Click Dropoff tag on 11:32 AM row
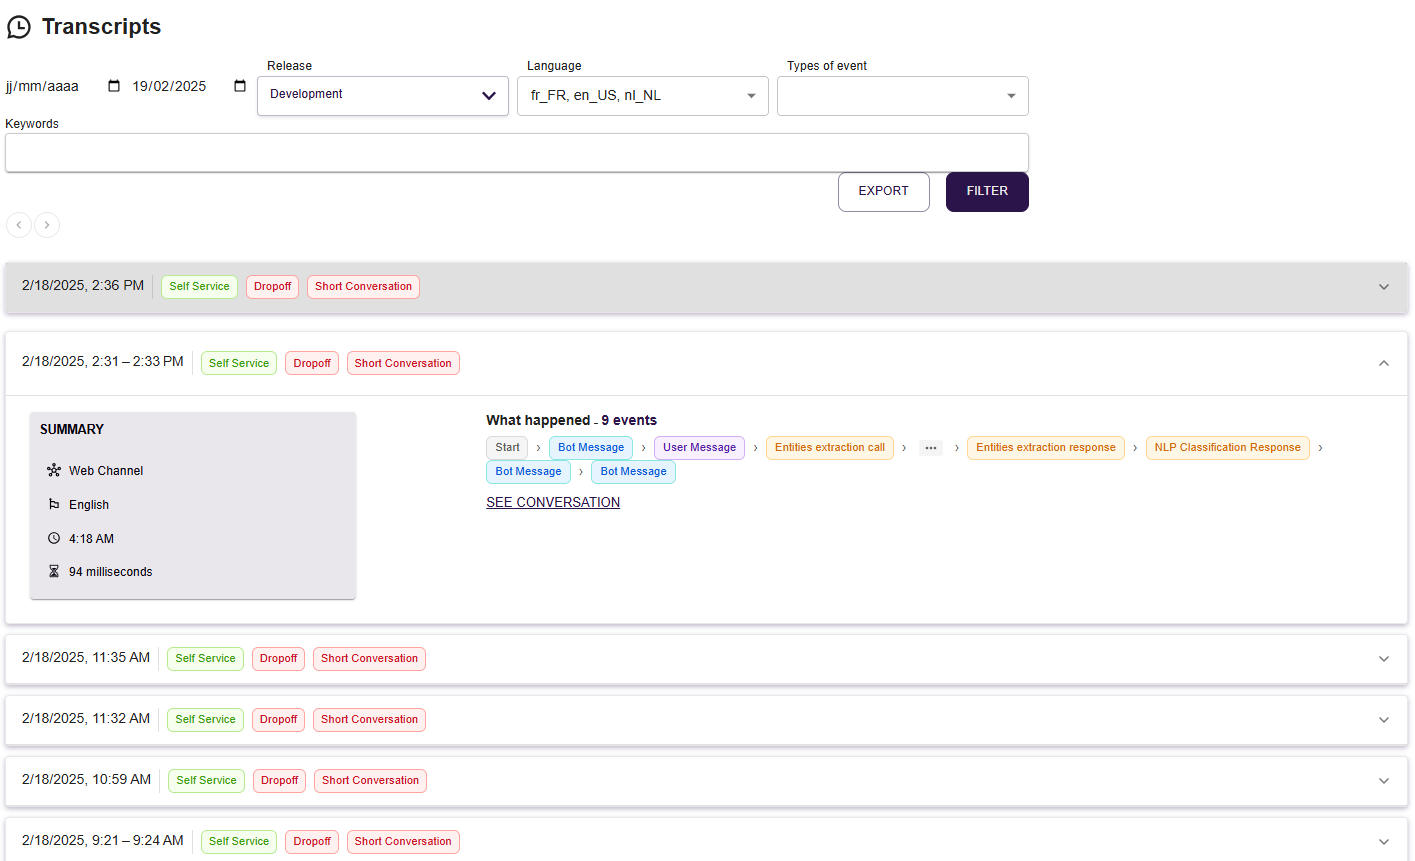 pyautogui.click(x=278, y=720)
